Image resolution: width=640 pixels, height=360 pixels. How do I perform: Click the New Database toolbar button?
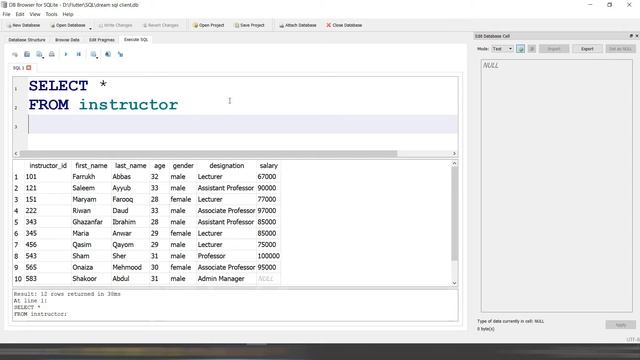(x=23, y=25)
